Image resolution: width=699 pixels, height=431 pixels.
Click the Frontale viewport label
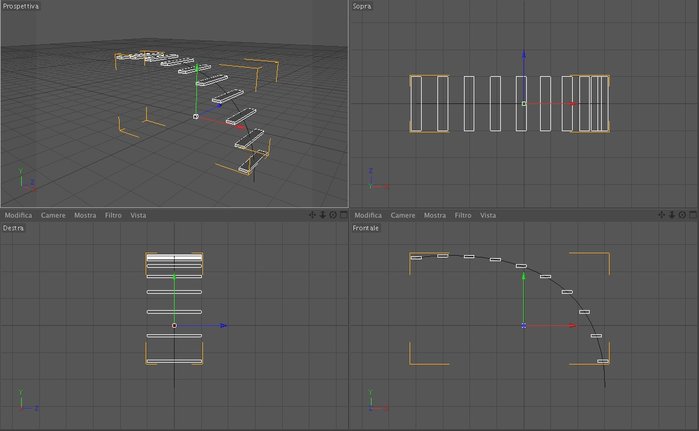click(366, 228)
